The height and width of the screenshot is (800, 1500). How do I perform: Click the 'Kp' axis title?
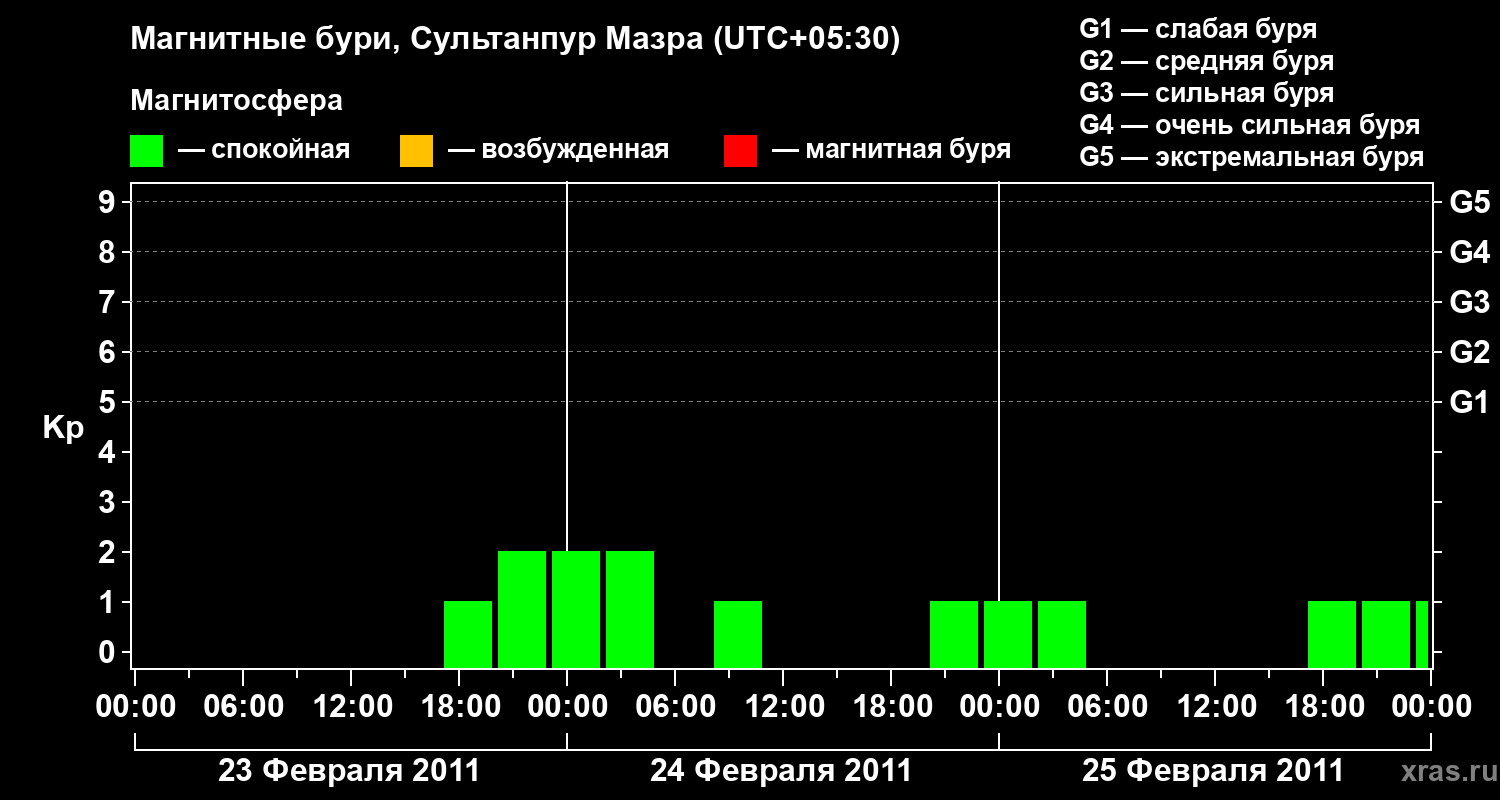click(63, 428)
